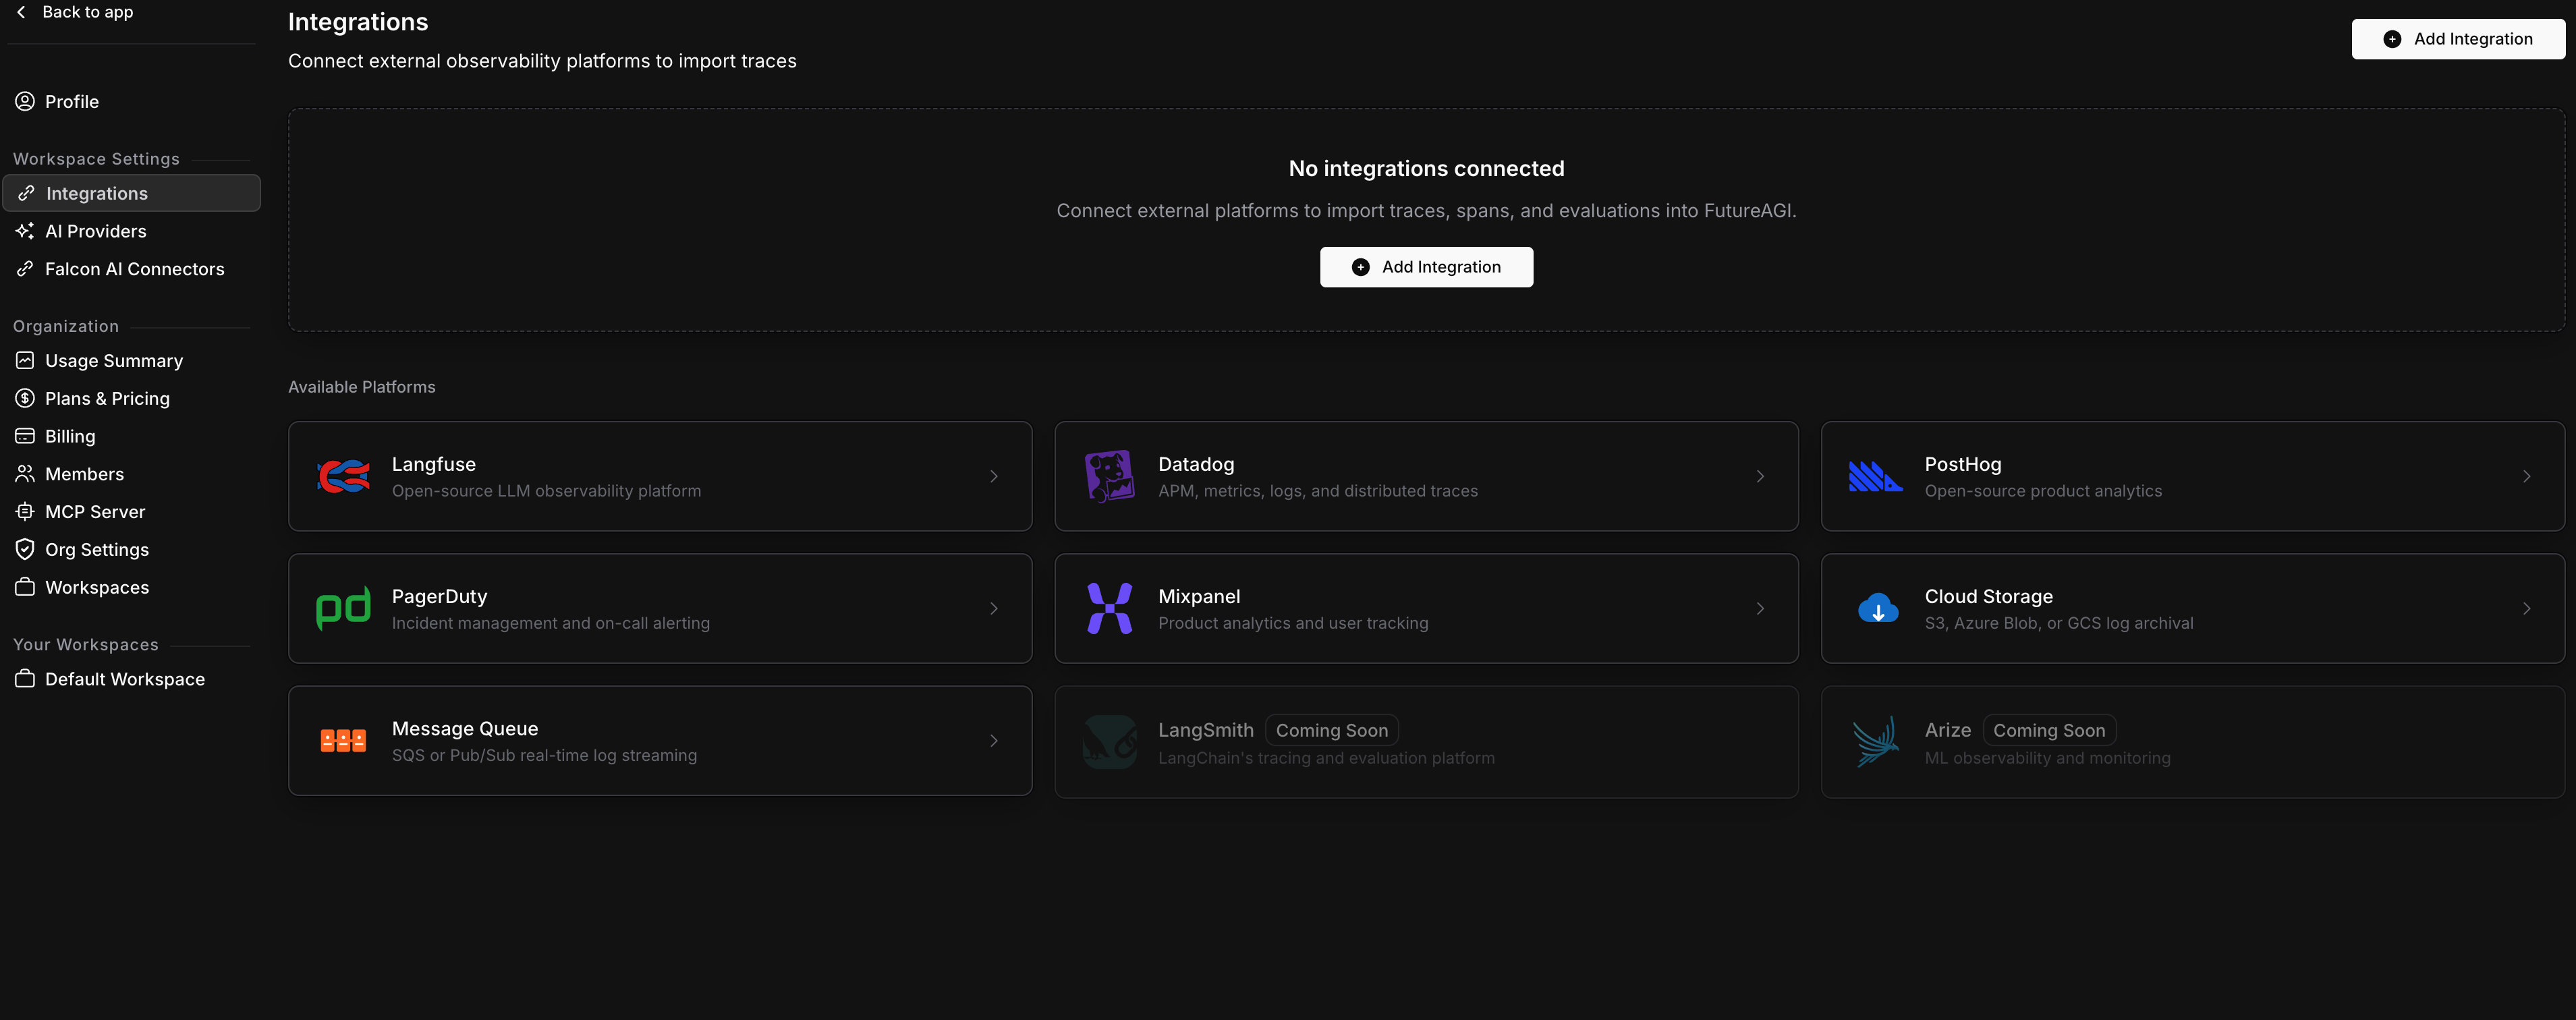Click the Mixpanel logo icon
The image size is (2576, 1020).
[x=1109, y=608]
